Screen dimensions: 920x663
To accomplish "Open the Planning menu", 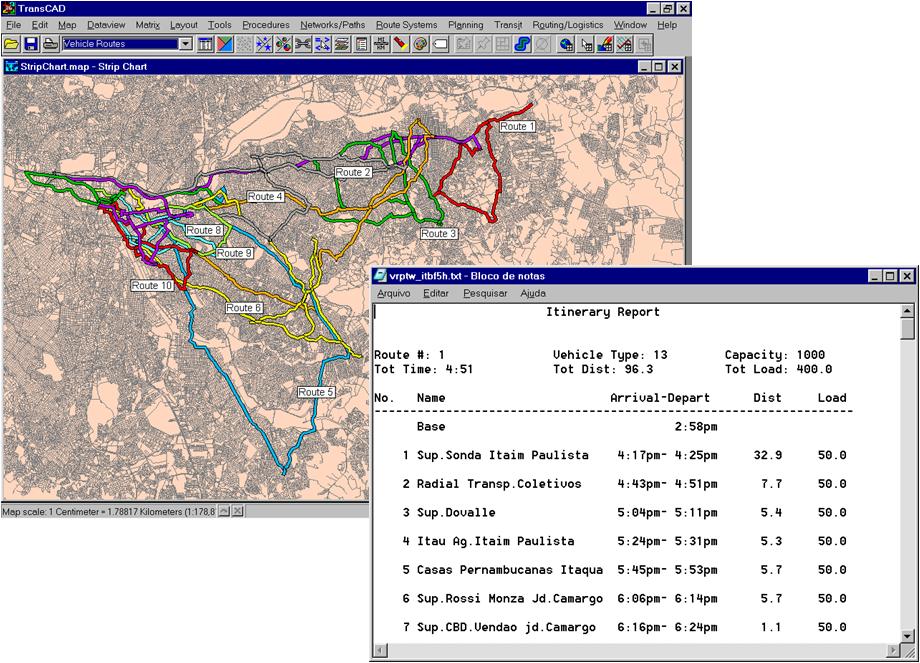I will [x=466, y=25].
